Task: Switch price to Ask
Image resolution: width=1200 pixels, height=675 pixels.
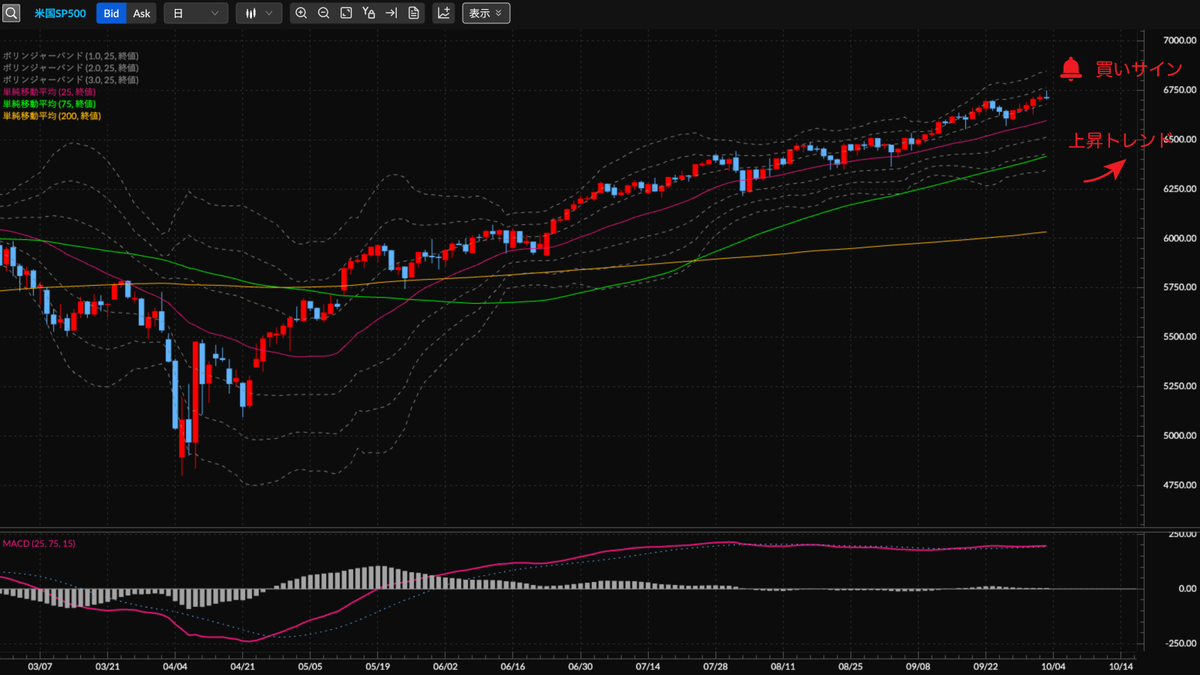Action: (142, 13)
